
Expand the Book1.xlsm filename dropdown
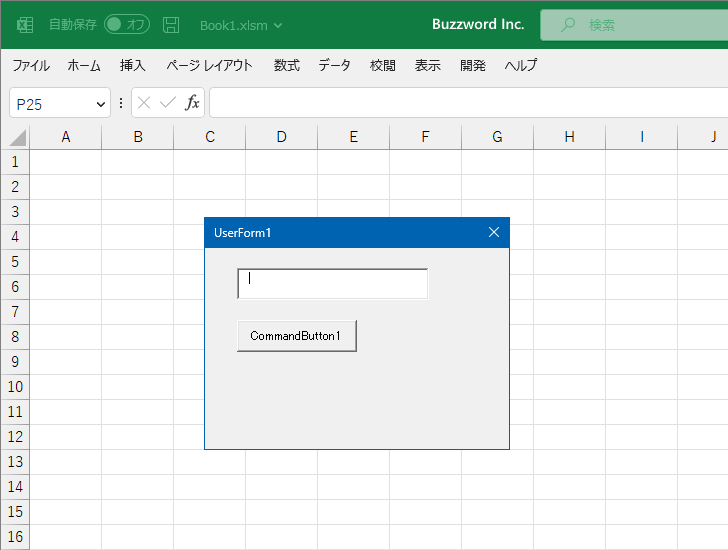click(x=278, y=26)
